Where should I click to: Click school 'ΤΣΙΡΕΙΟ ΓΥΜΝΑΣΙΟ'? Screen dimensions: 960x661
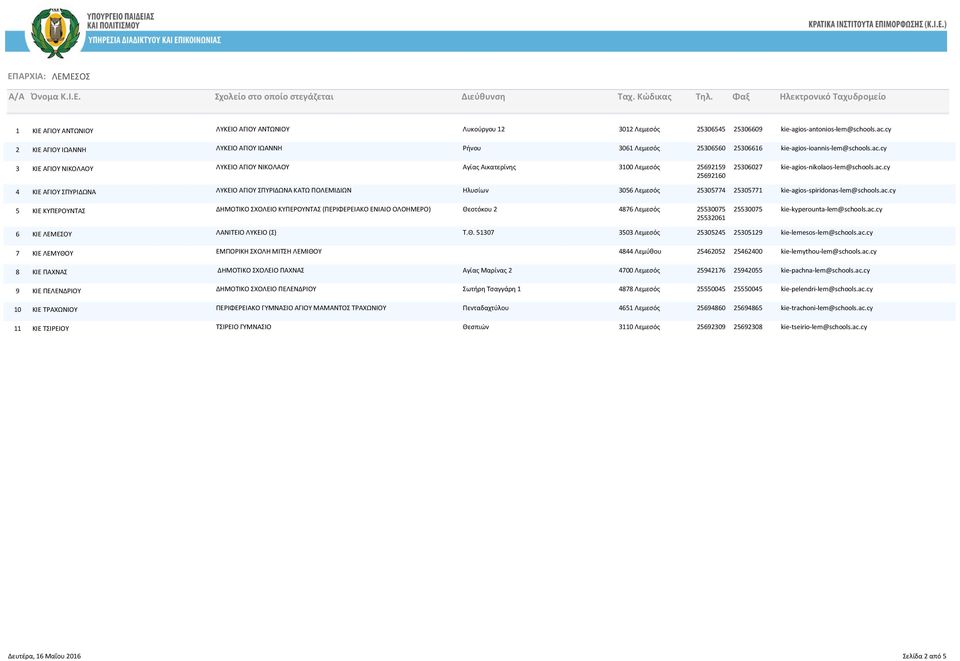tap(244, 327)
